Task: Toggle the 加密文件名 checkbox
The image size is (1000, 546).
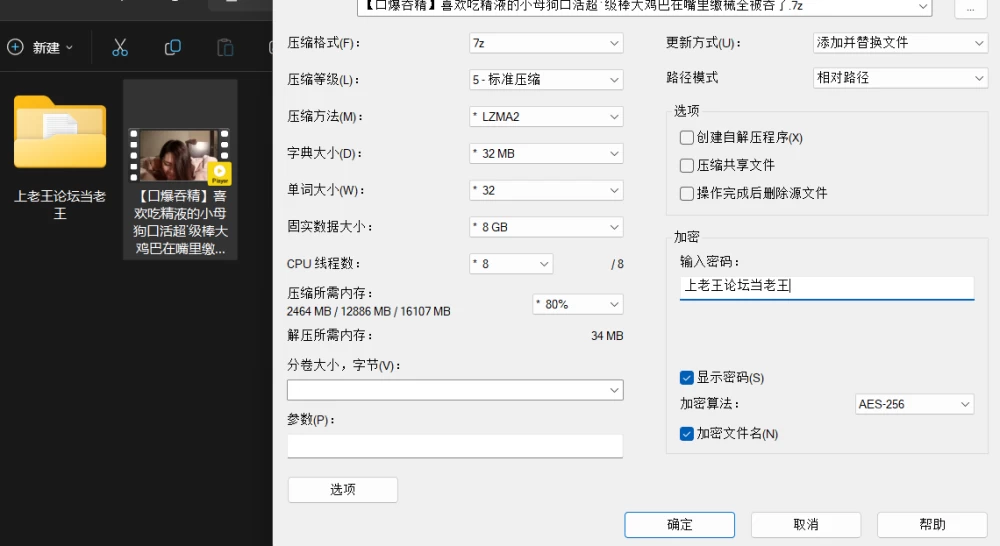Action: 686,434
